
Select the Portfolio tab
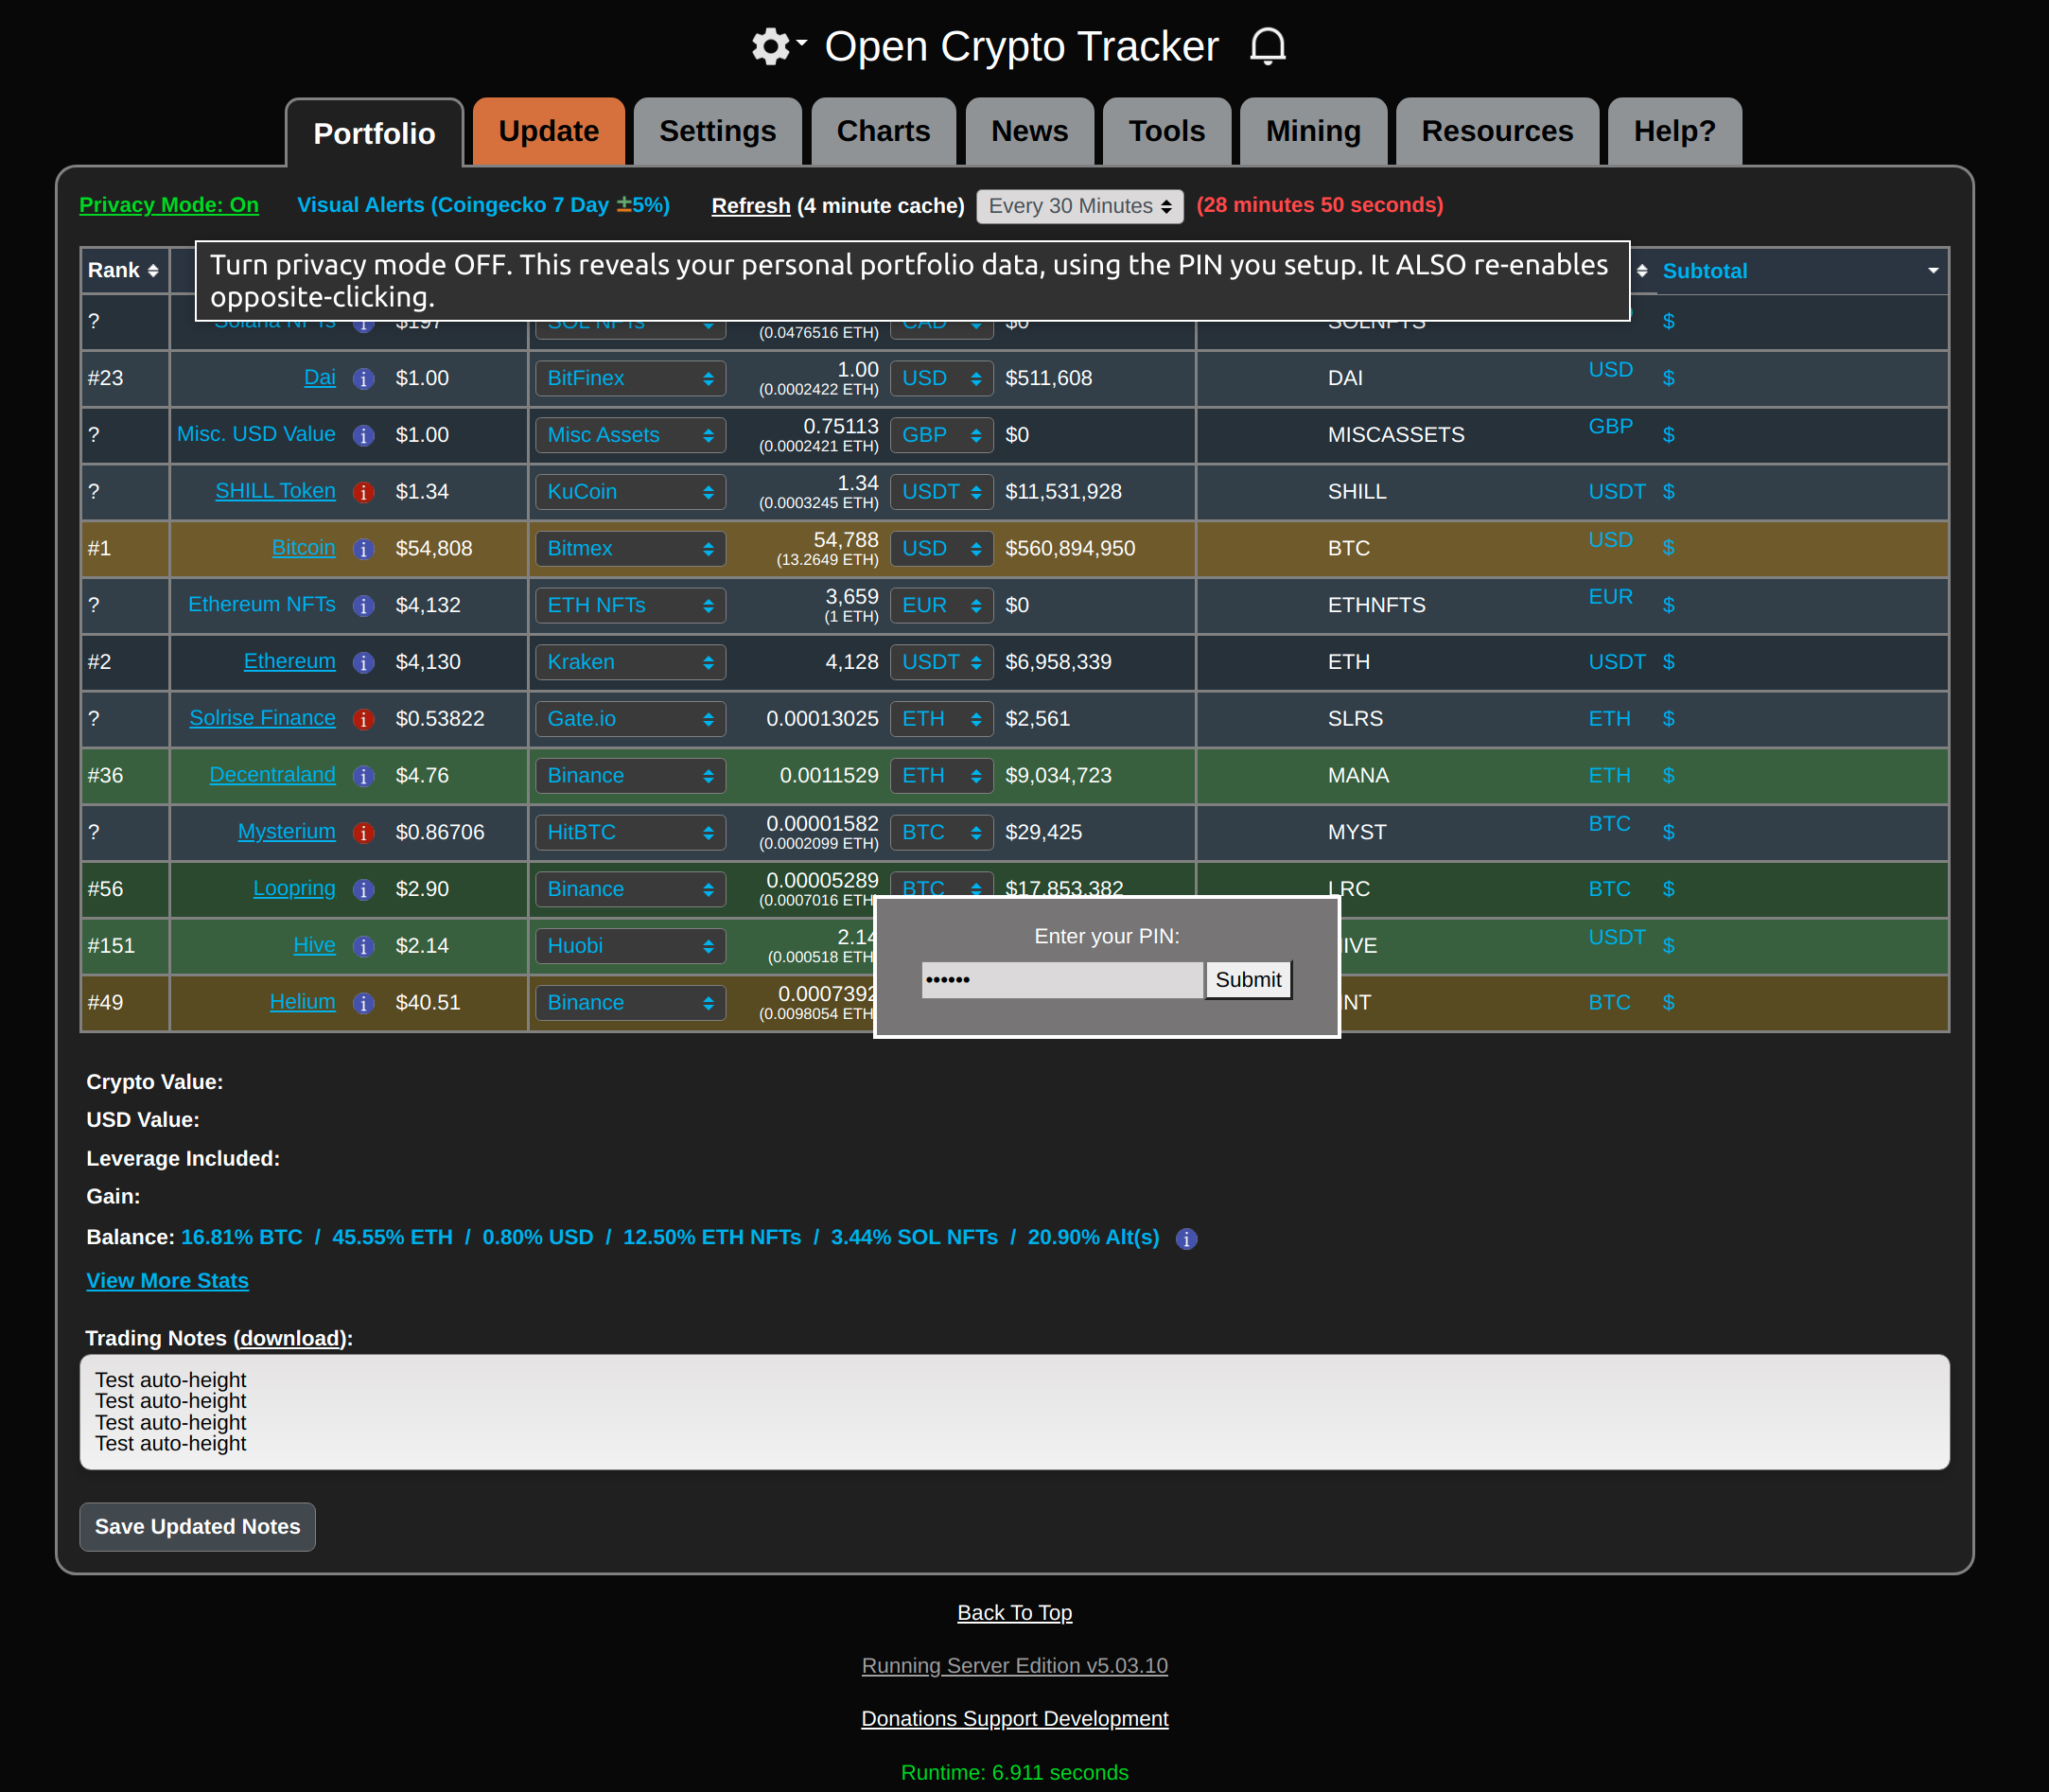pos(374,133)
